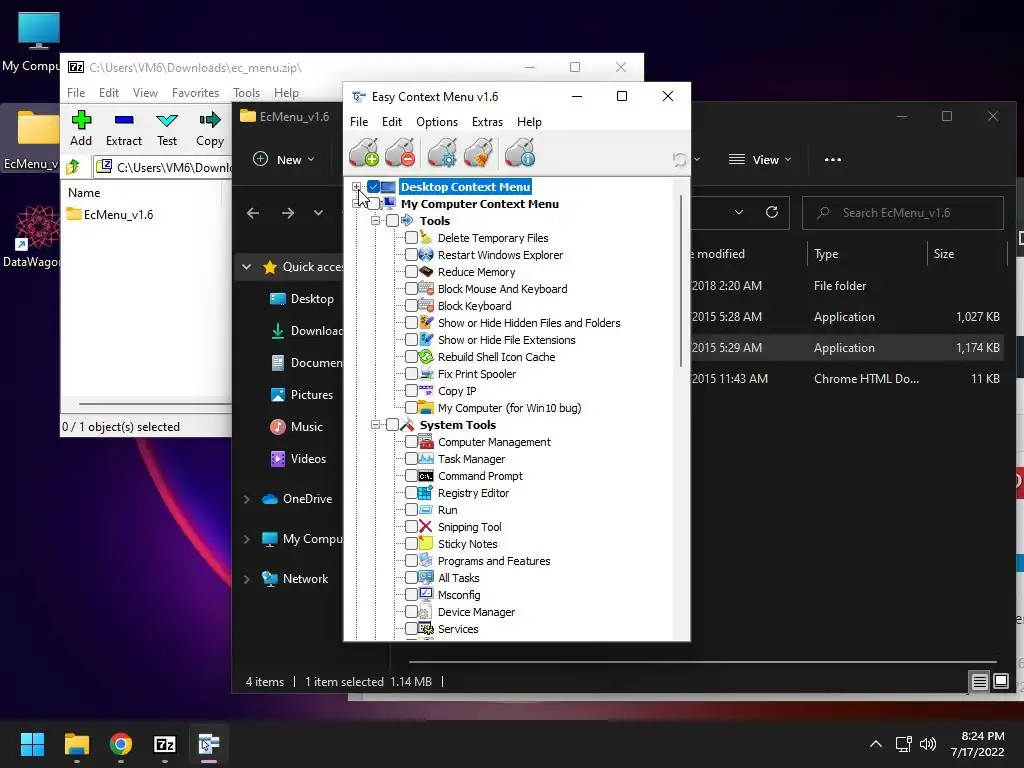Open the Extras menu in Easy Context Menu

coord(487,122)
